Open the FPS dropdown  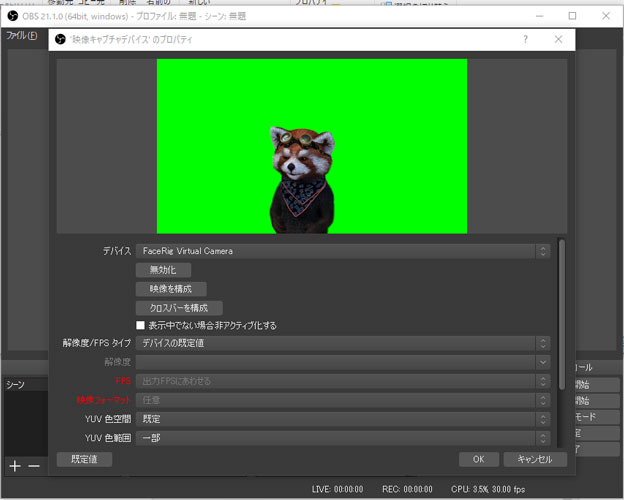343,381
